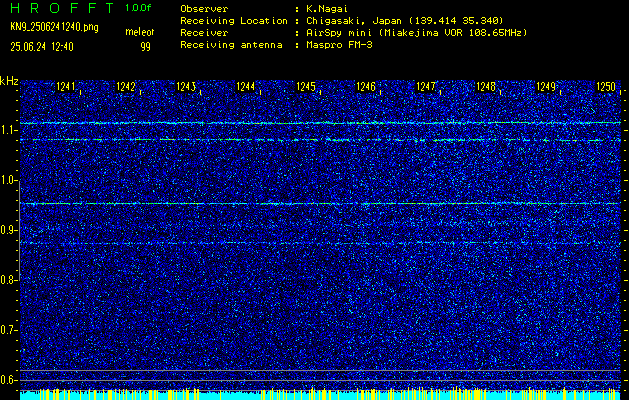
Task: Select the file name KN9_2506241240.png
Action: tap(54, 27)
